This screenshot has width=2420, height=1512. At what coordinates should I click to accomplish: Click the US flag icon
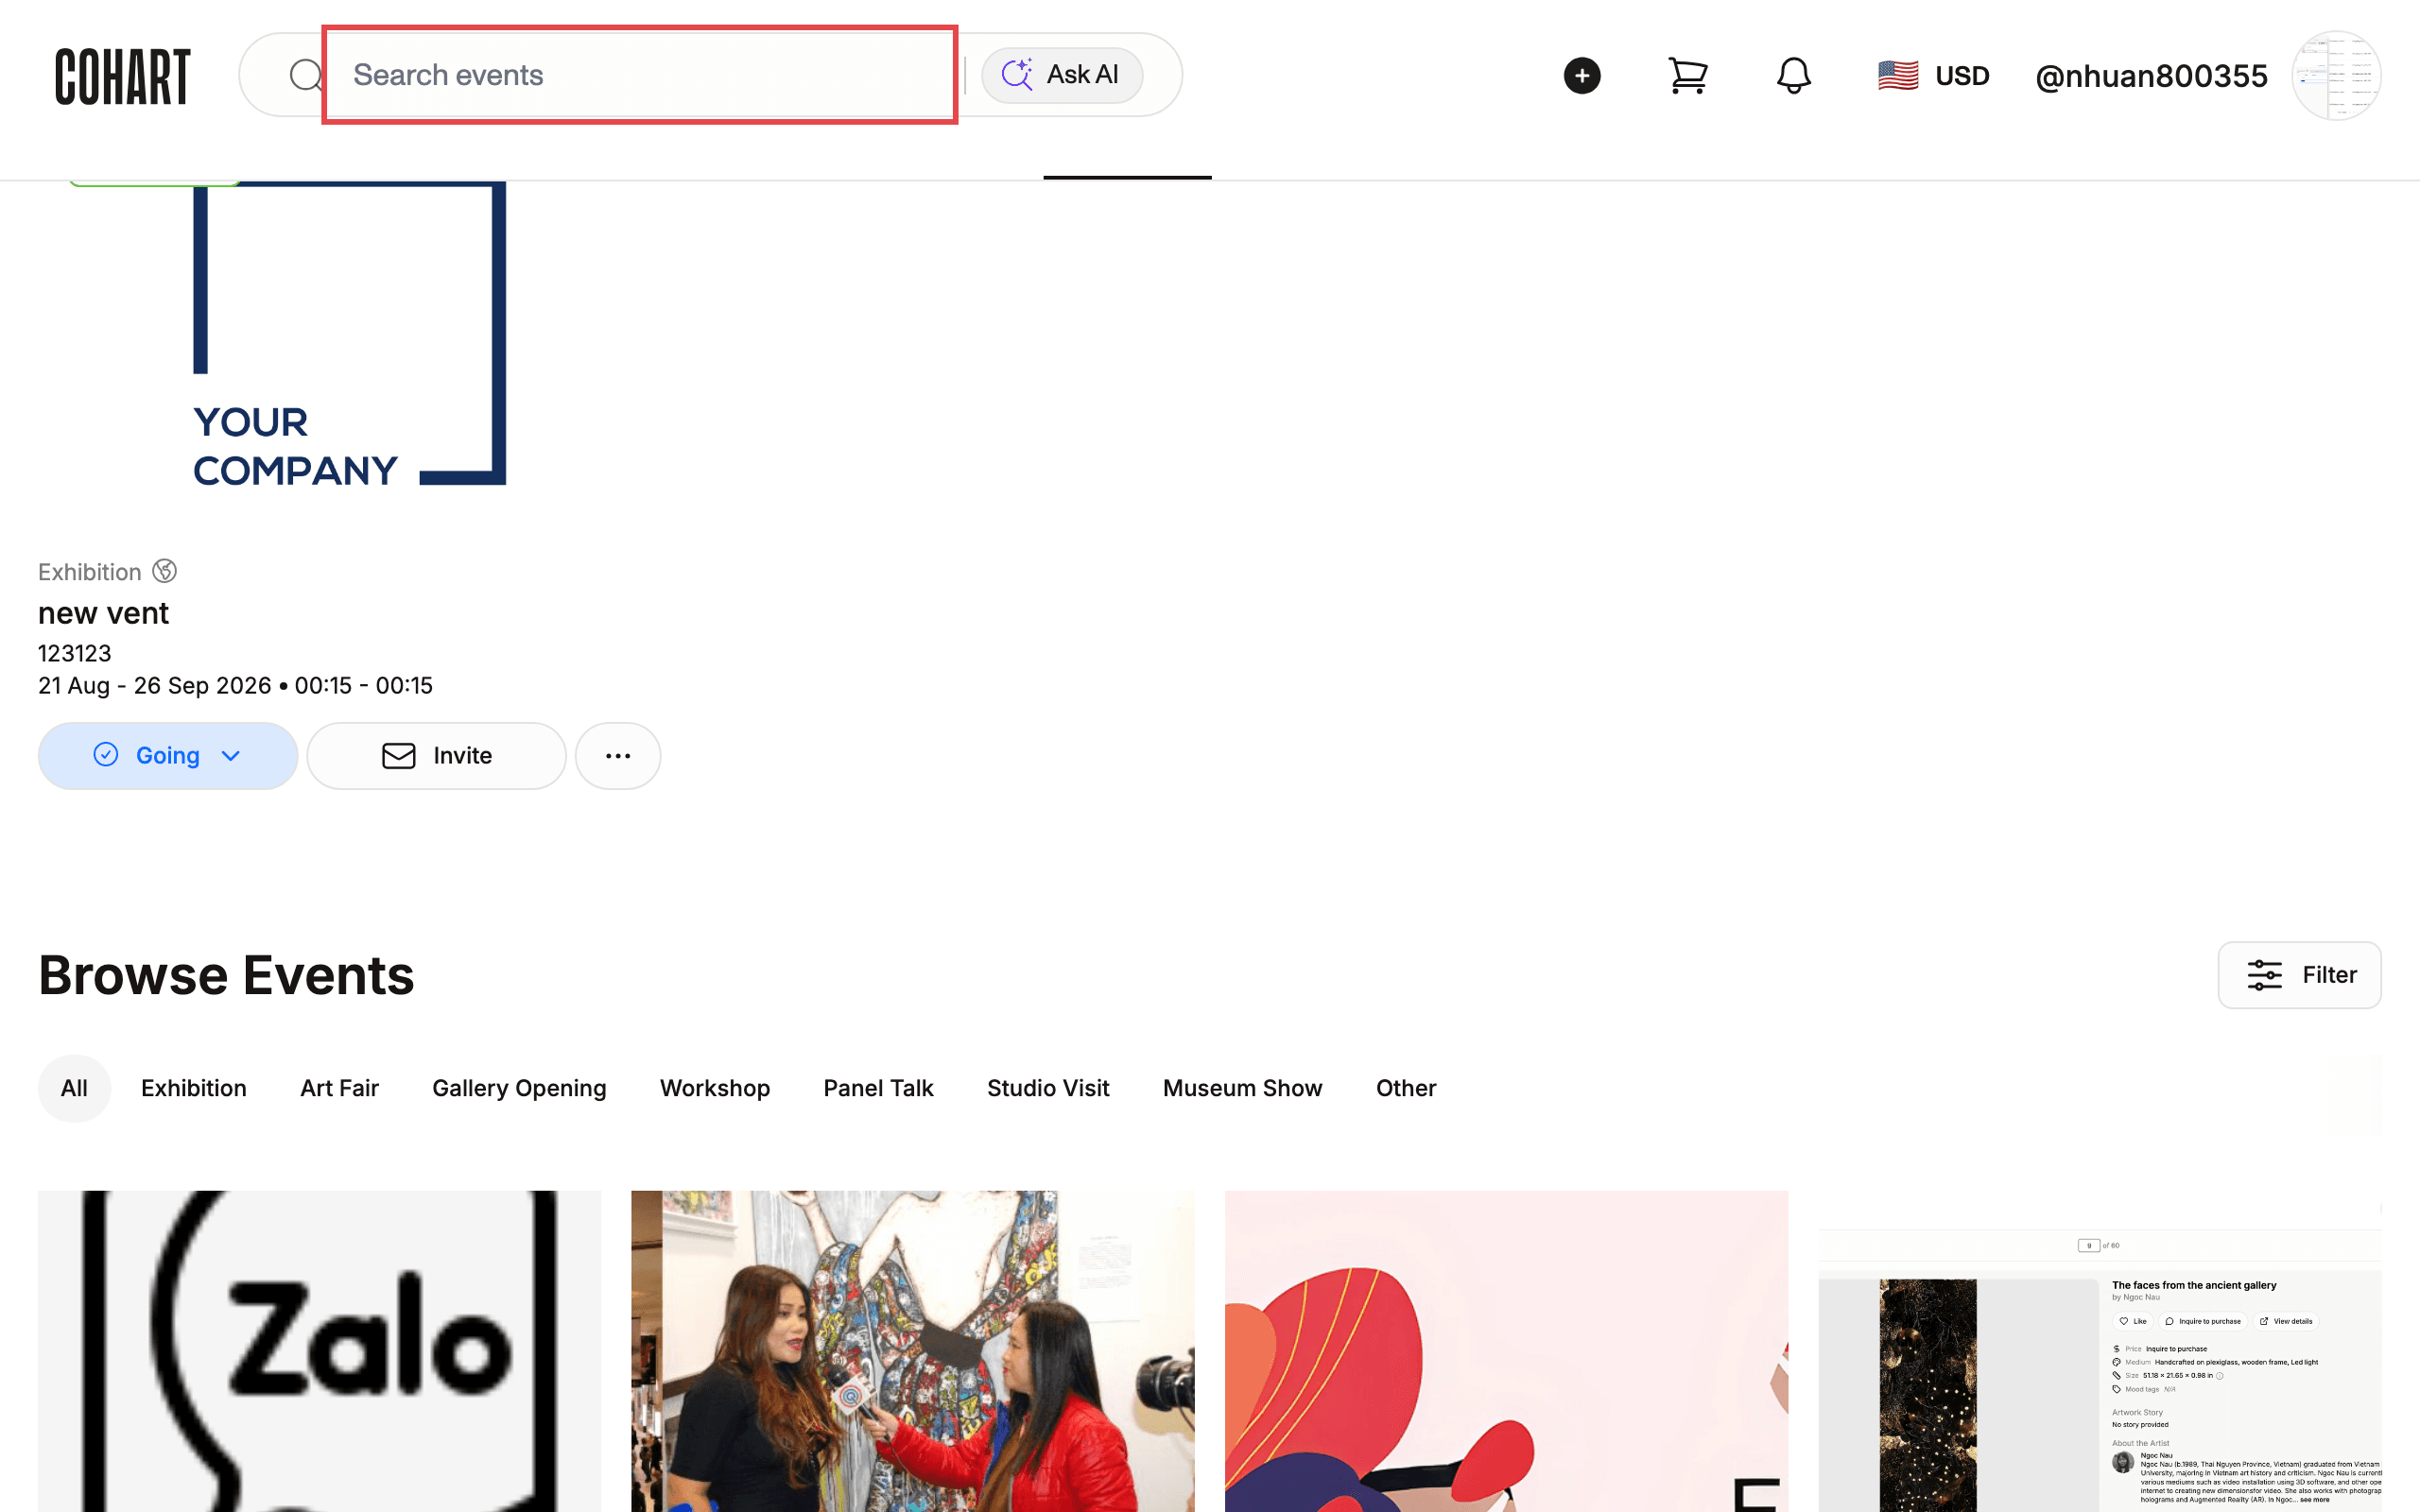coord(1898,76)
